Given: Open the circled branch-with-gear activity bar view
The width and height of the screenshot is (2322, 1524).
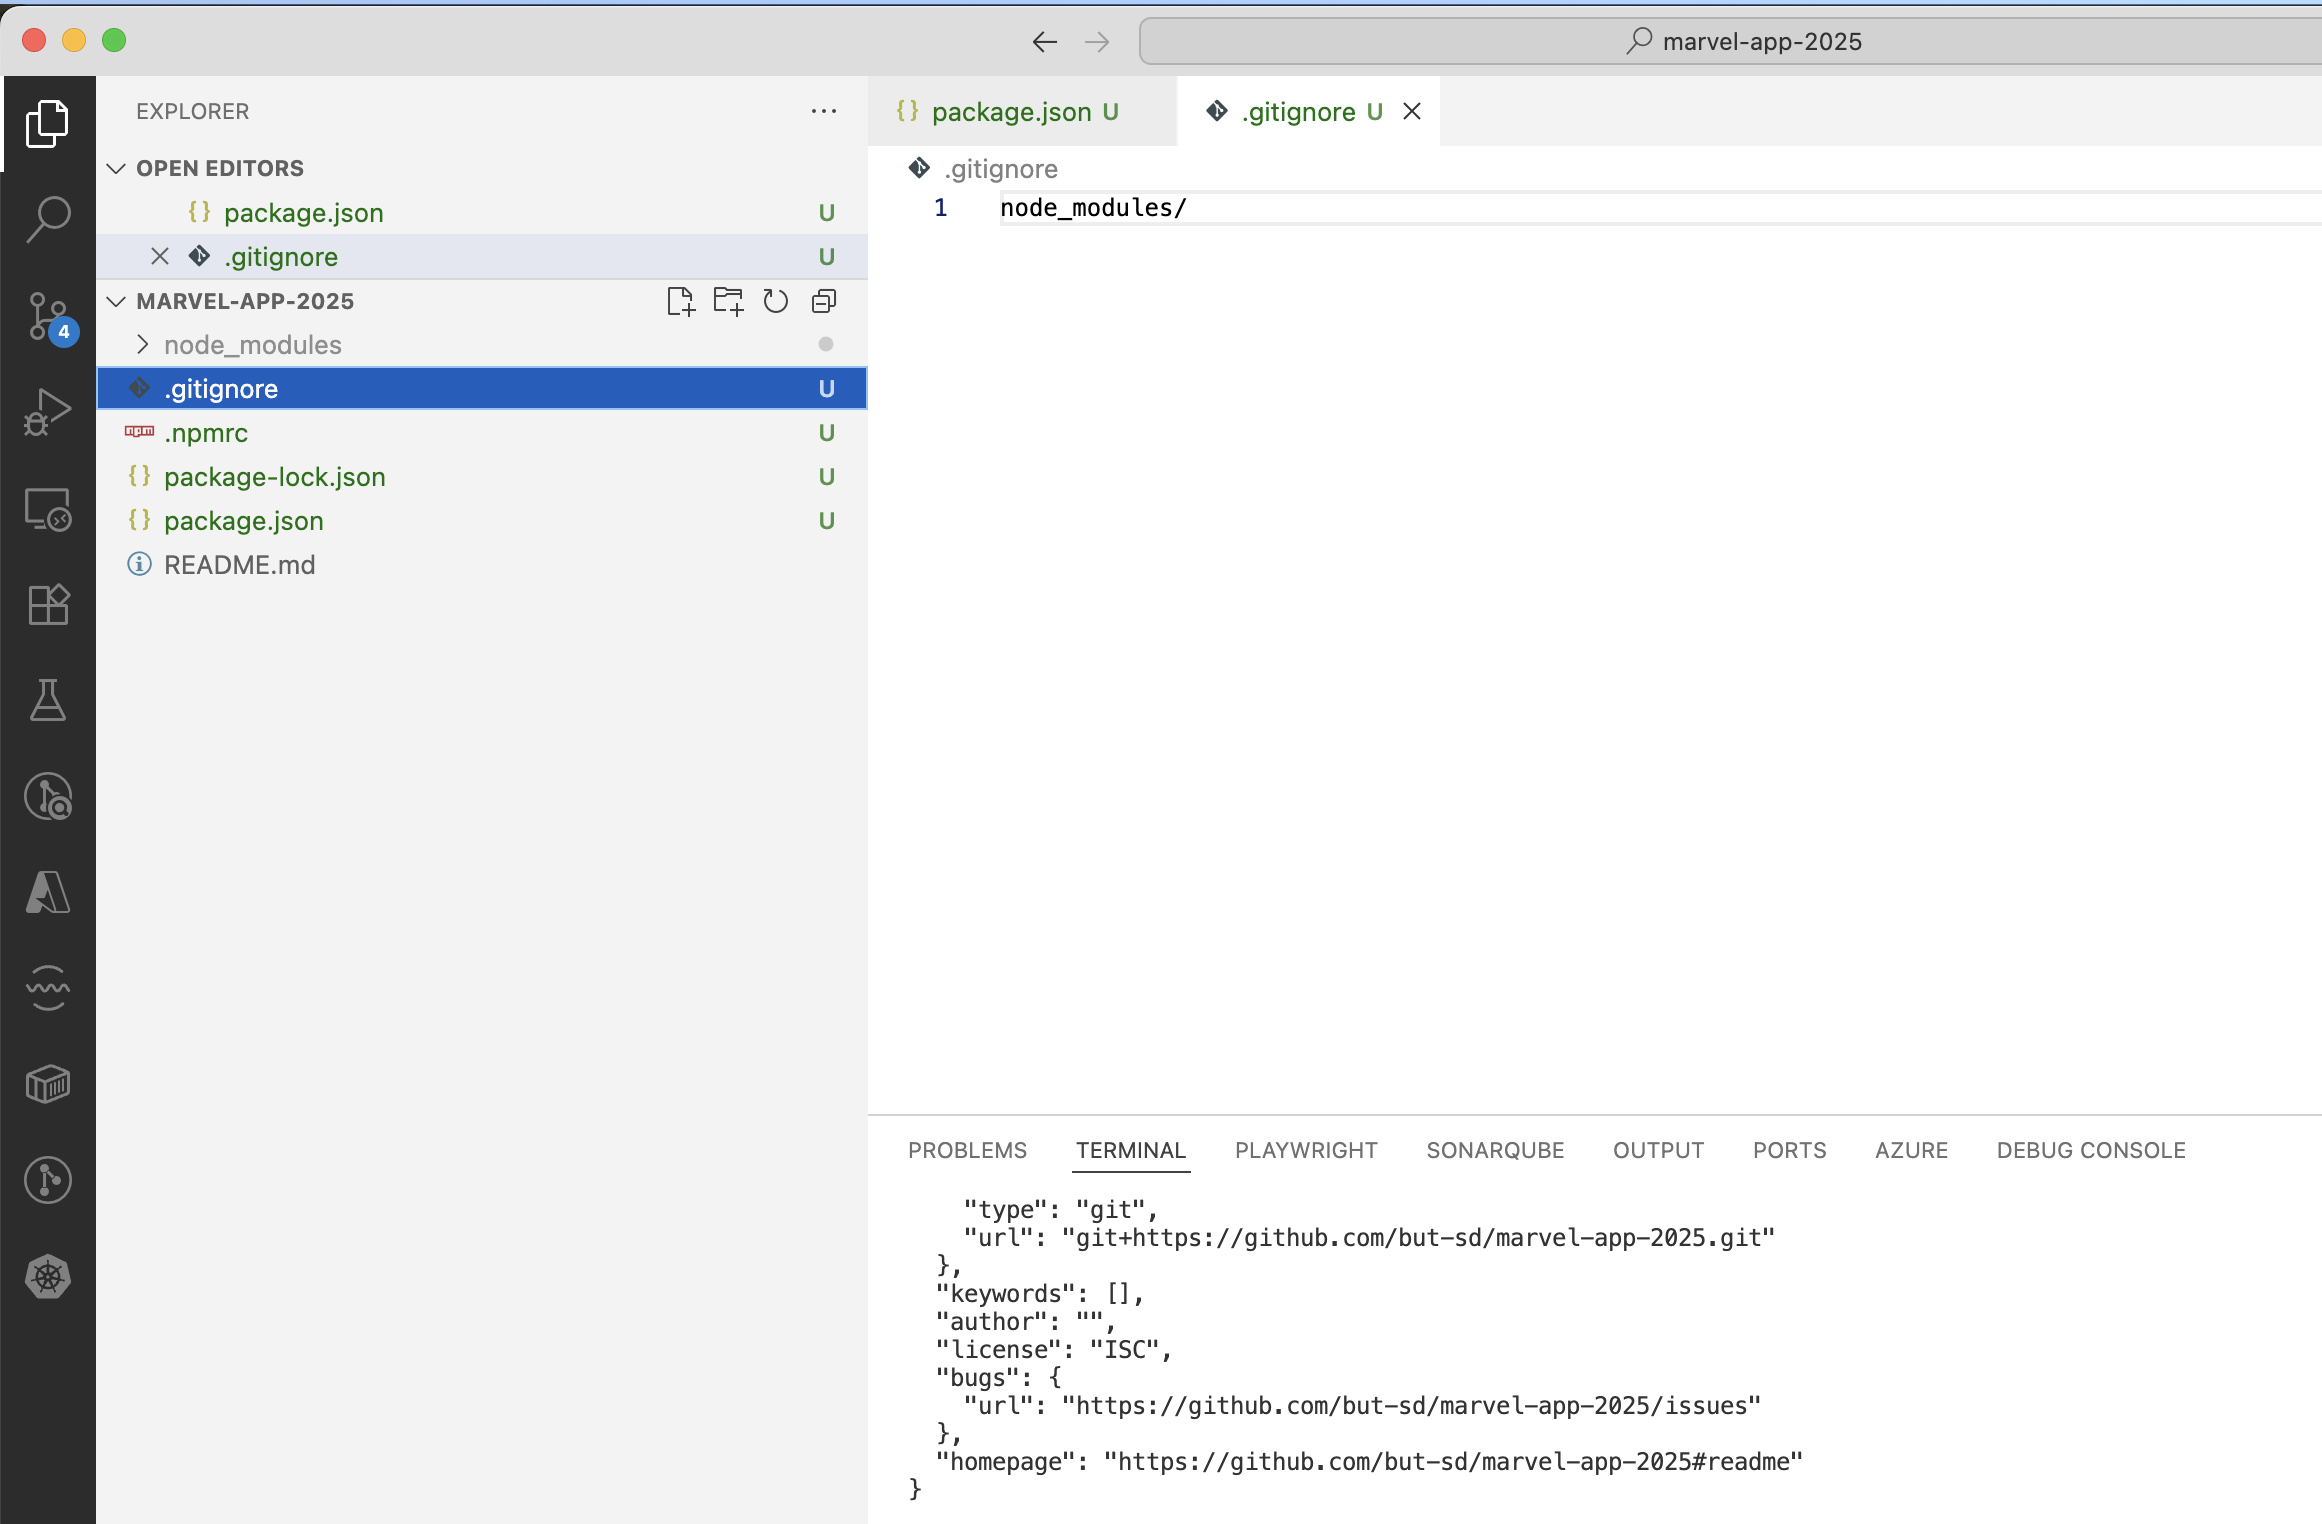Looking at the screenshot, I should pyautogui.click(x=47, y=796).
